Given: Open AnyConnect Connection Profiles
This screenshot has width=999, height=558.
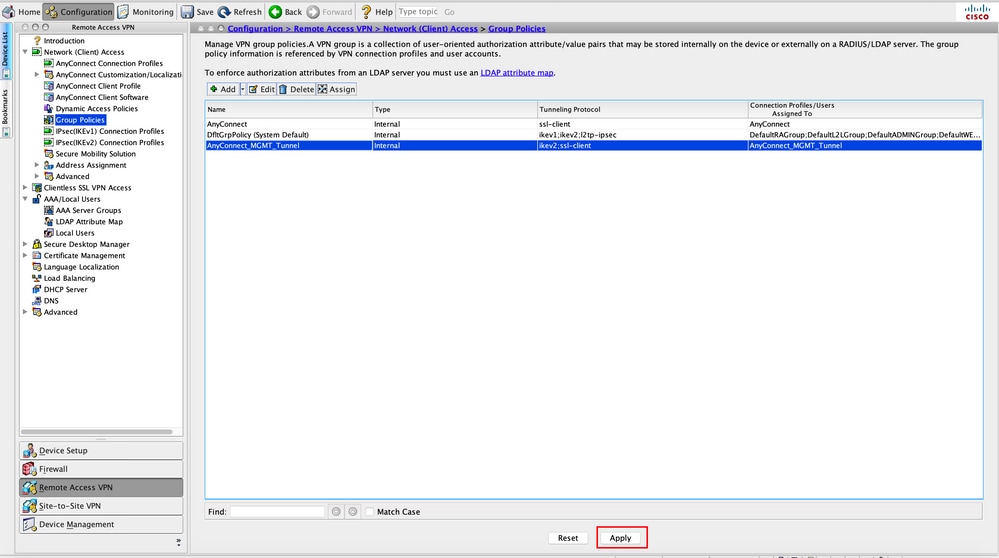Looking at the screenshot, I should click(x=109, y=64).
